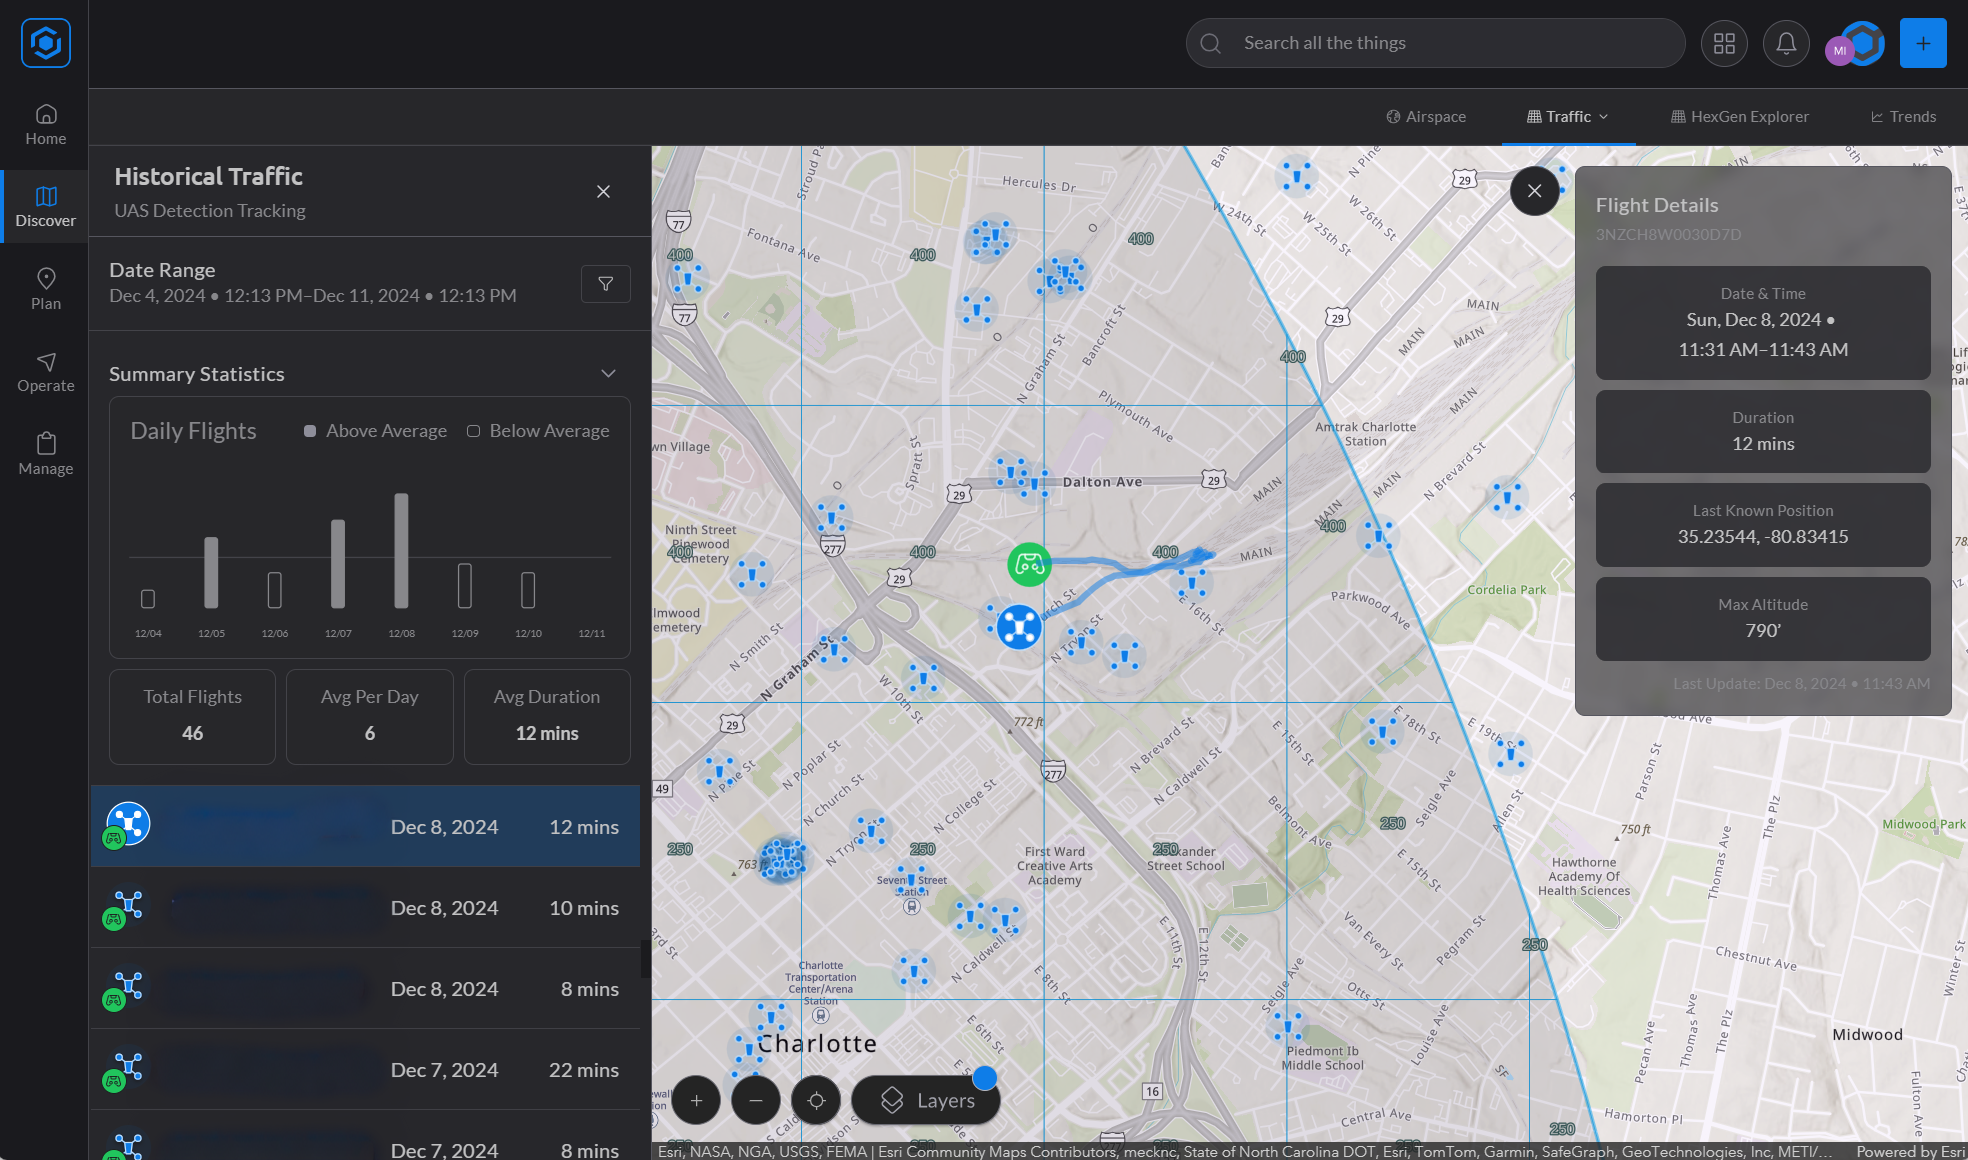The width and height of the screenshot is (1968, 1160).
Task: Click Avg Per Day card
Action: (x=370, y=717)
